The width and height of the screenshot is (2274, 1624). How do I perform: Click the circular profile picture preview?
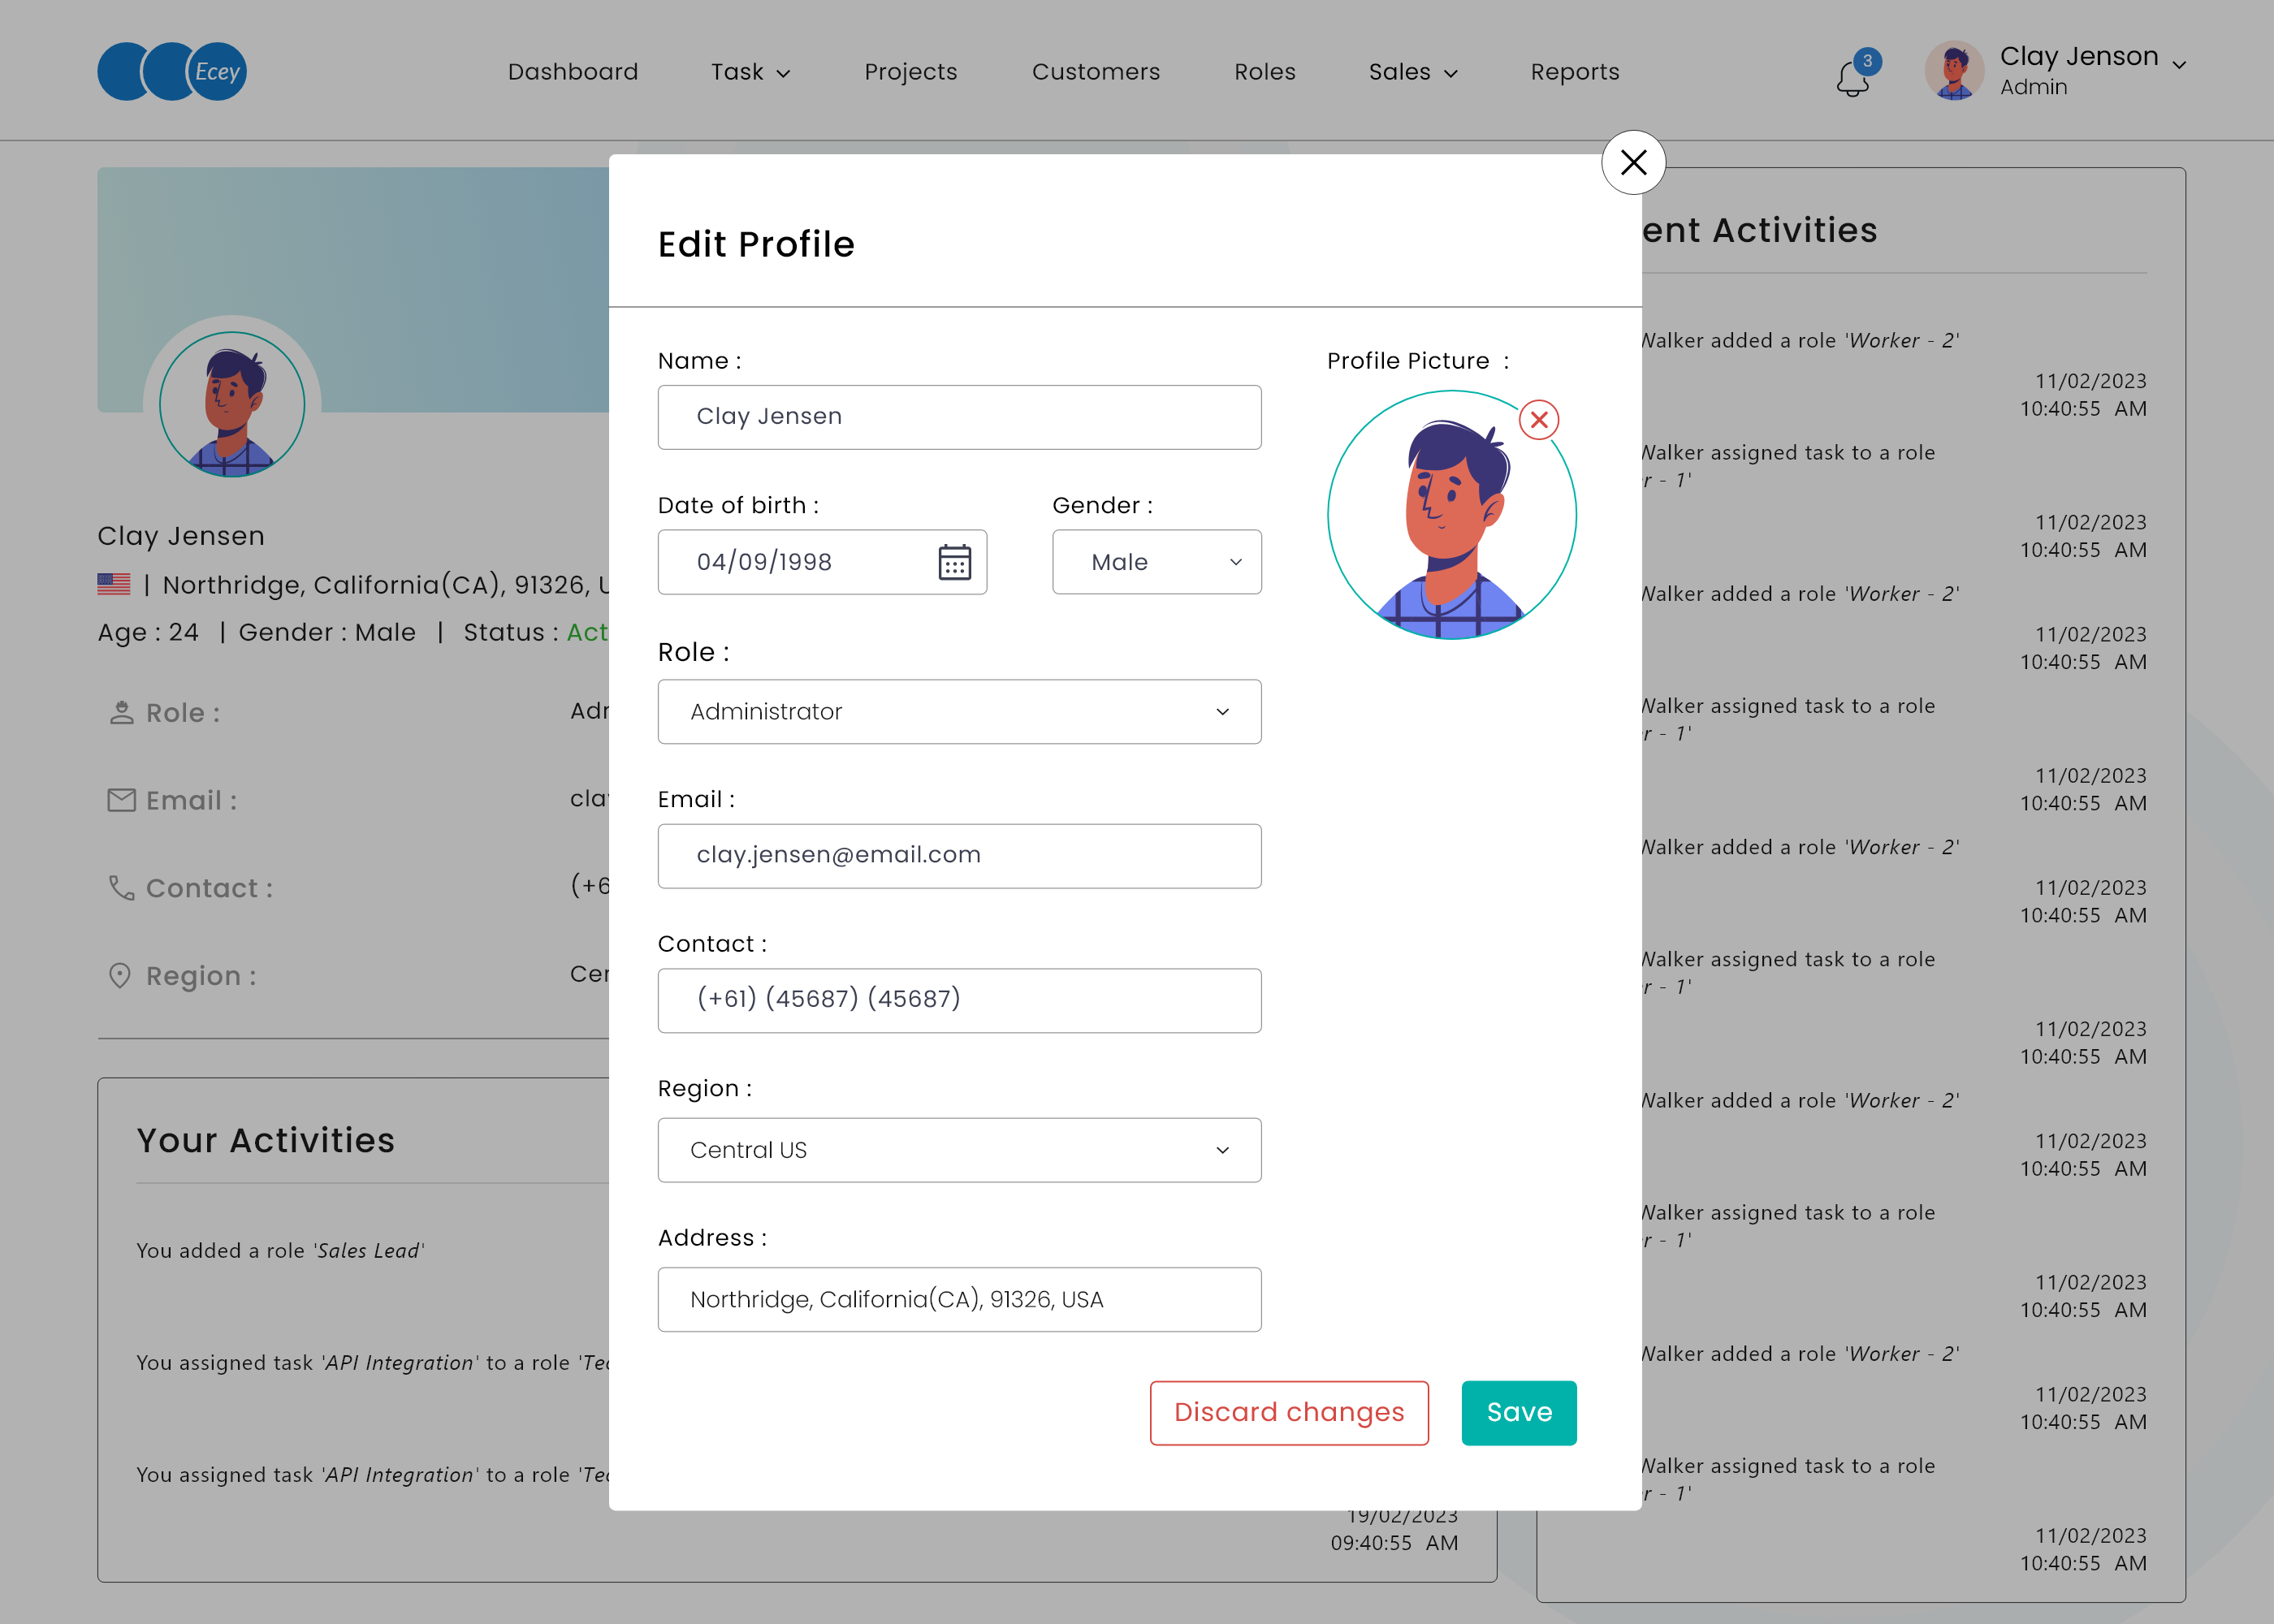[1451, 515]
